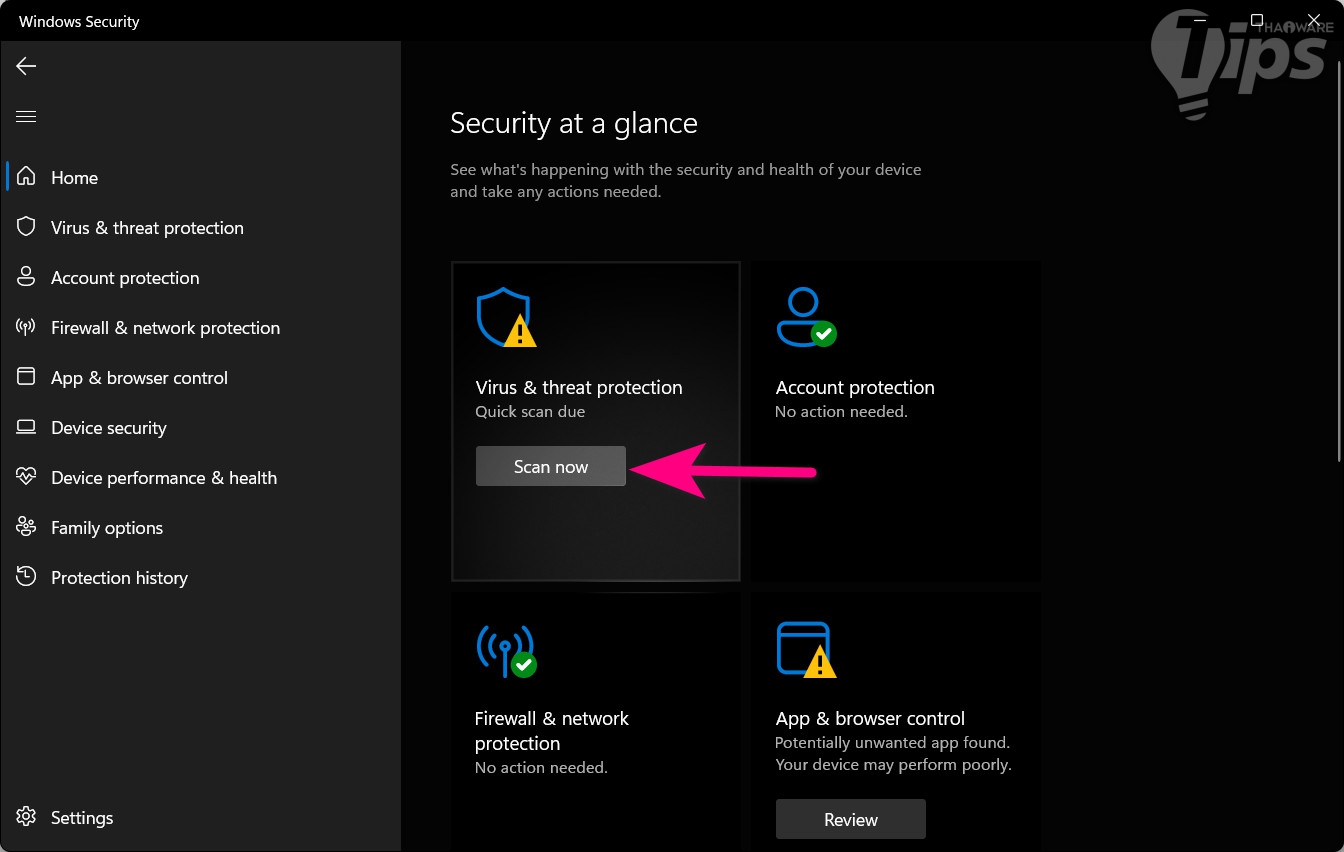This screenshot has height=852, width=1344.
Task: Click the Home house icon in sidebar
Action: (x=27, y=177)
